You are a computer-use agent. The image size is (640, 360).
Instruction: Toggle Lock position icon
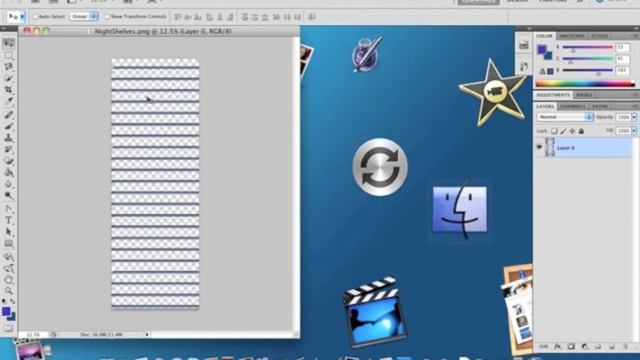[x=572, y=131]
